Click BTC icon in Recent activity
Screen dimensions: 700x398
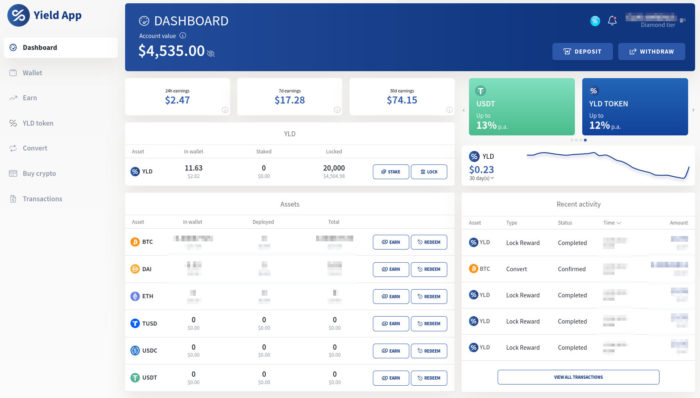tap(474, 269)
